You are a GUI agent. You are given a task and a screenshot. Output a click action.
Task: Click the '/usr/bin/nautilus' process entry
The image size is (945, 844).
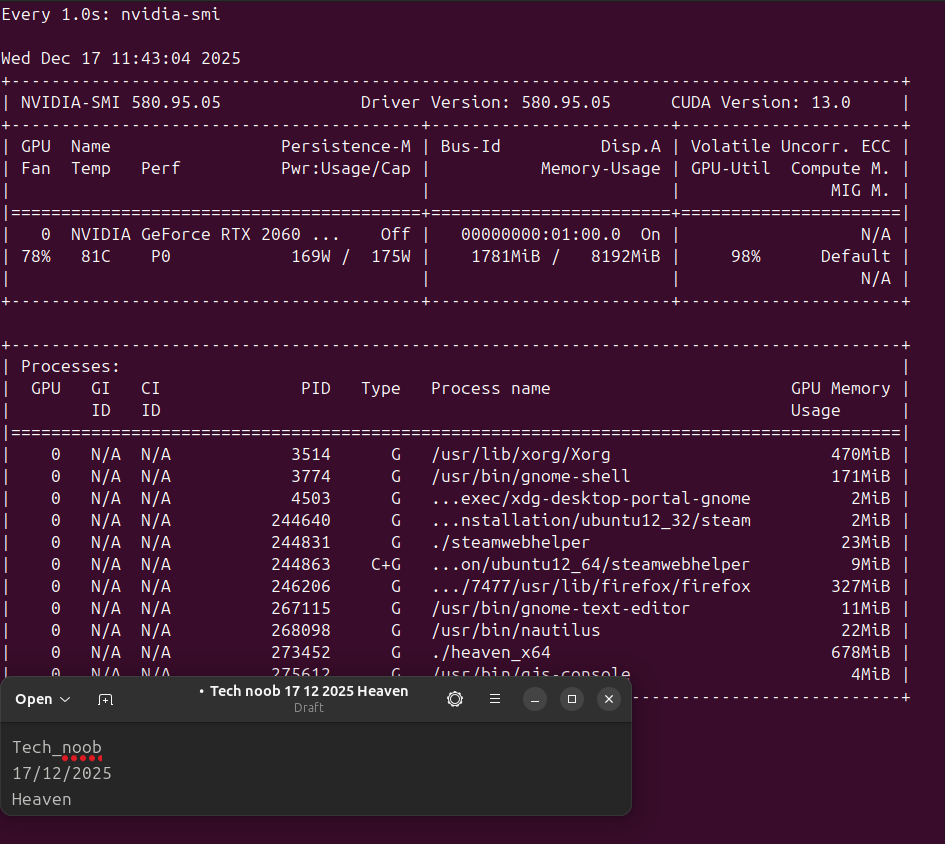click(515, 630)
